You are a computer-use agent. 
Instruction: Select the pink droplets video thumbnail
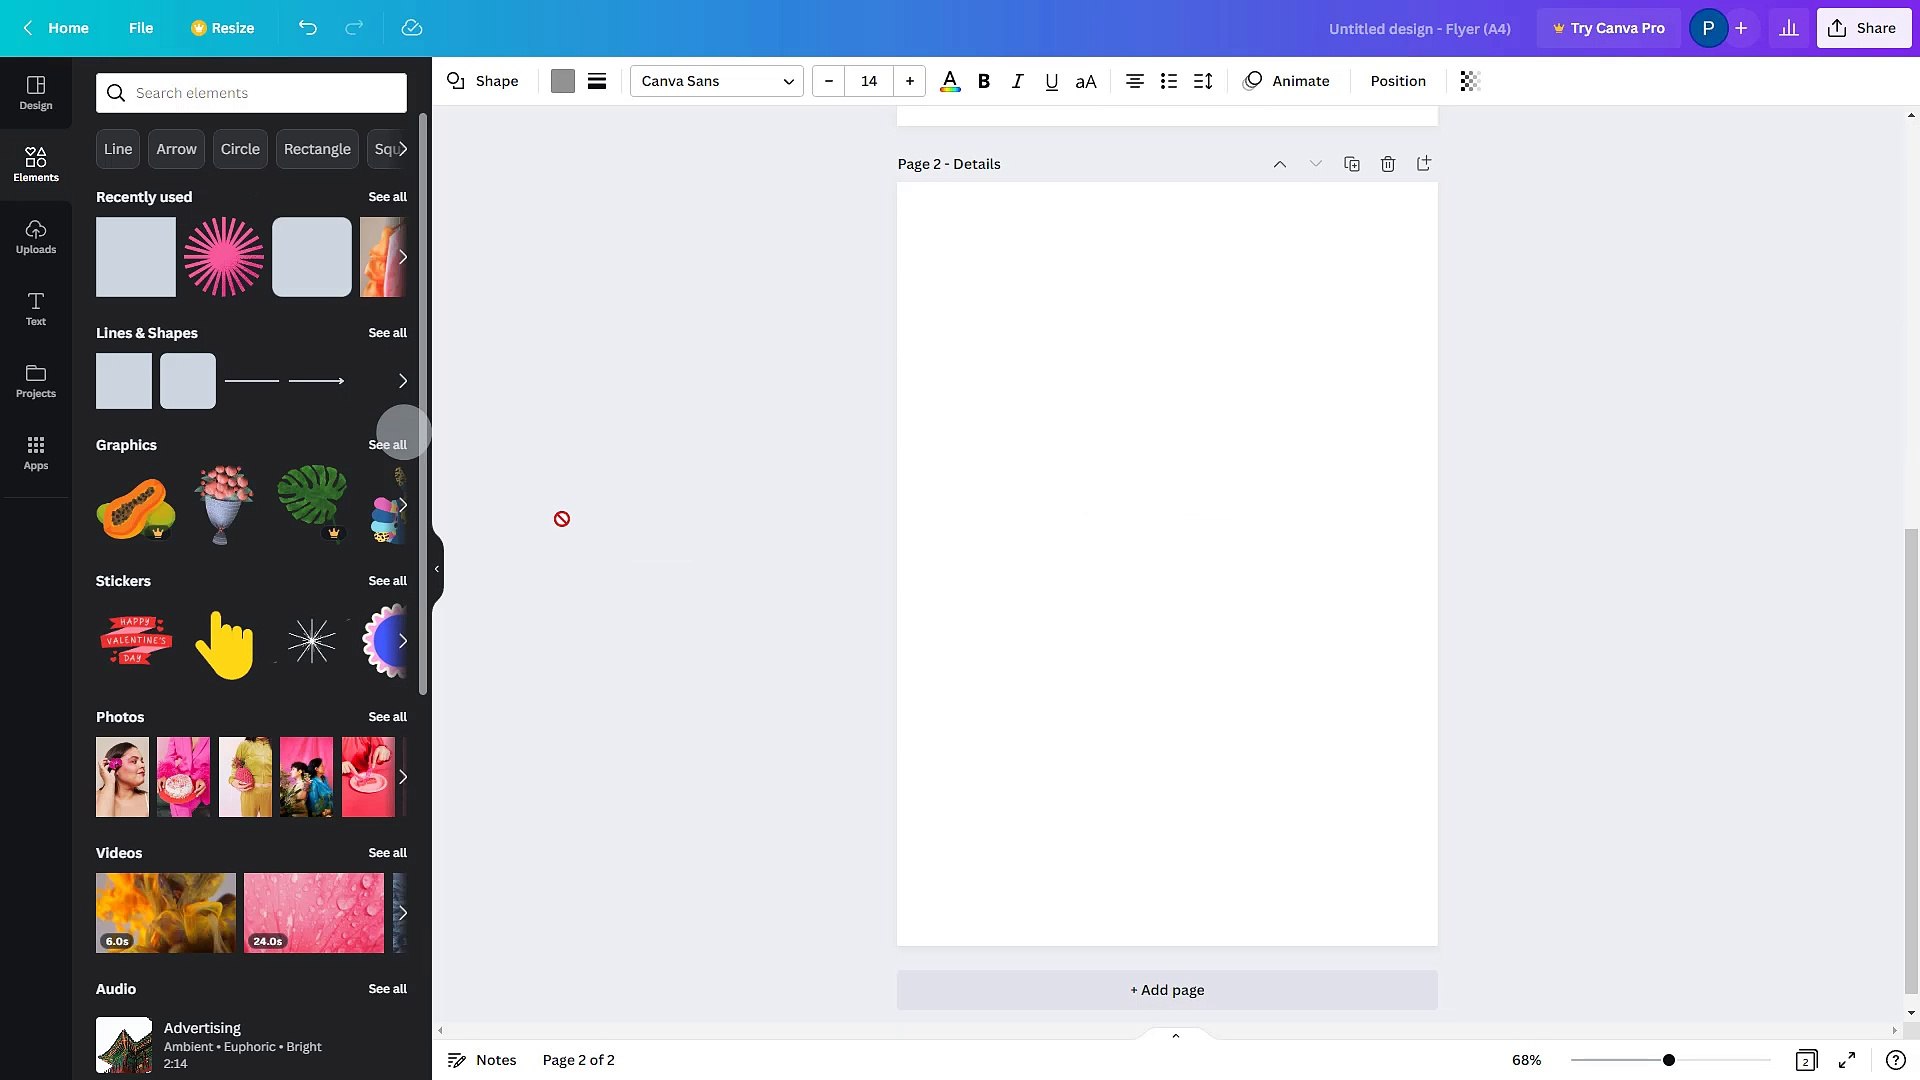pos(313,912)
